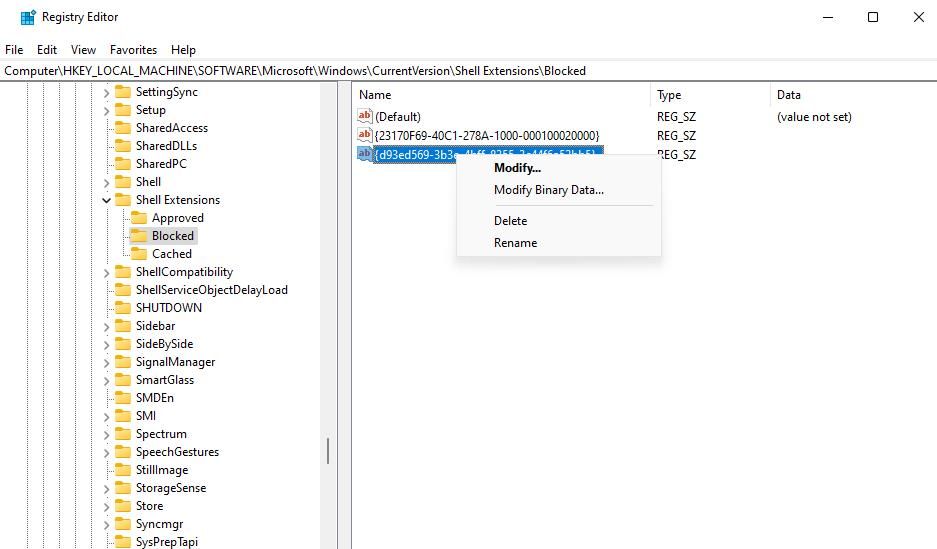This screenshot has height=549, width=937.
Task: Click the Approved folder icon
Action: click(x=139, y=217)
